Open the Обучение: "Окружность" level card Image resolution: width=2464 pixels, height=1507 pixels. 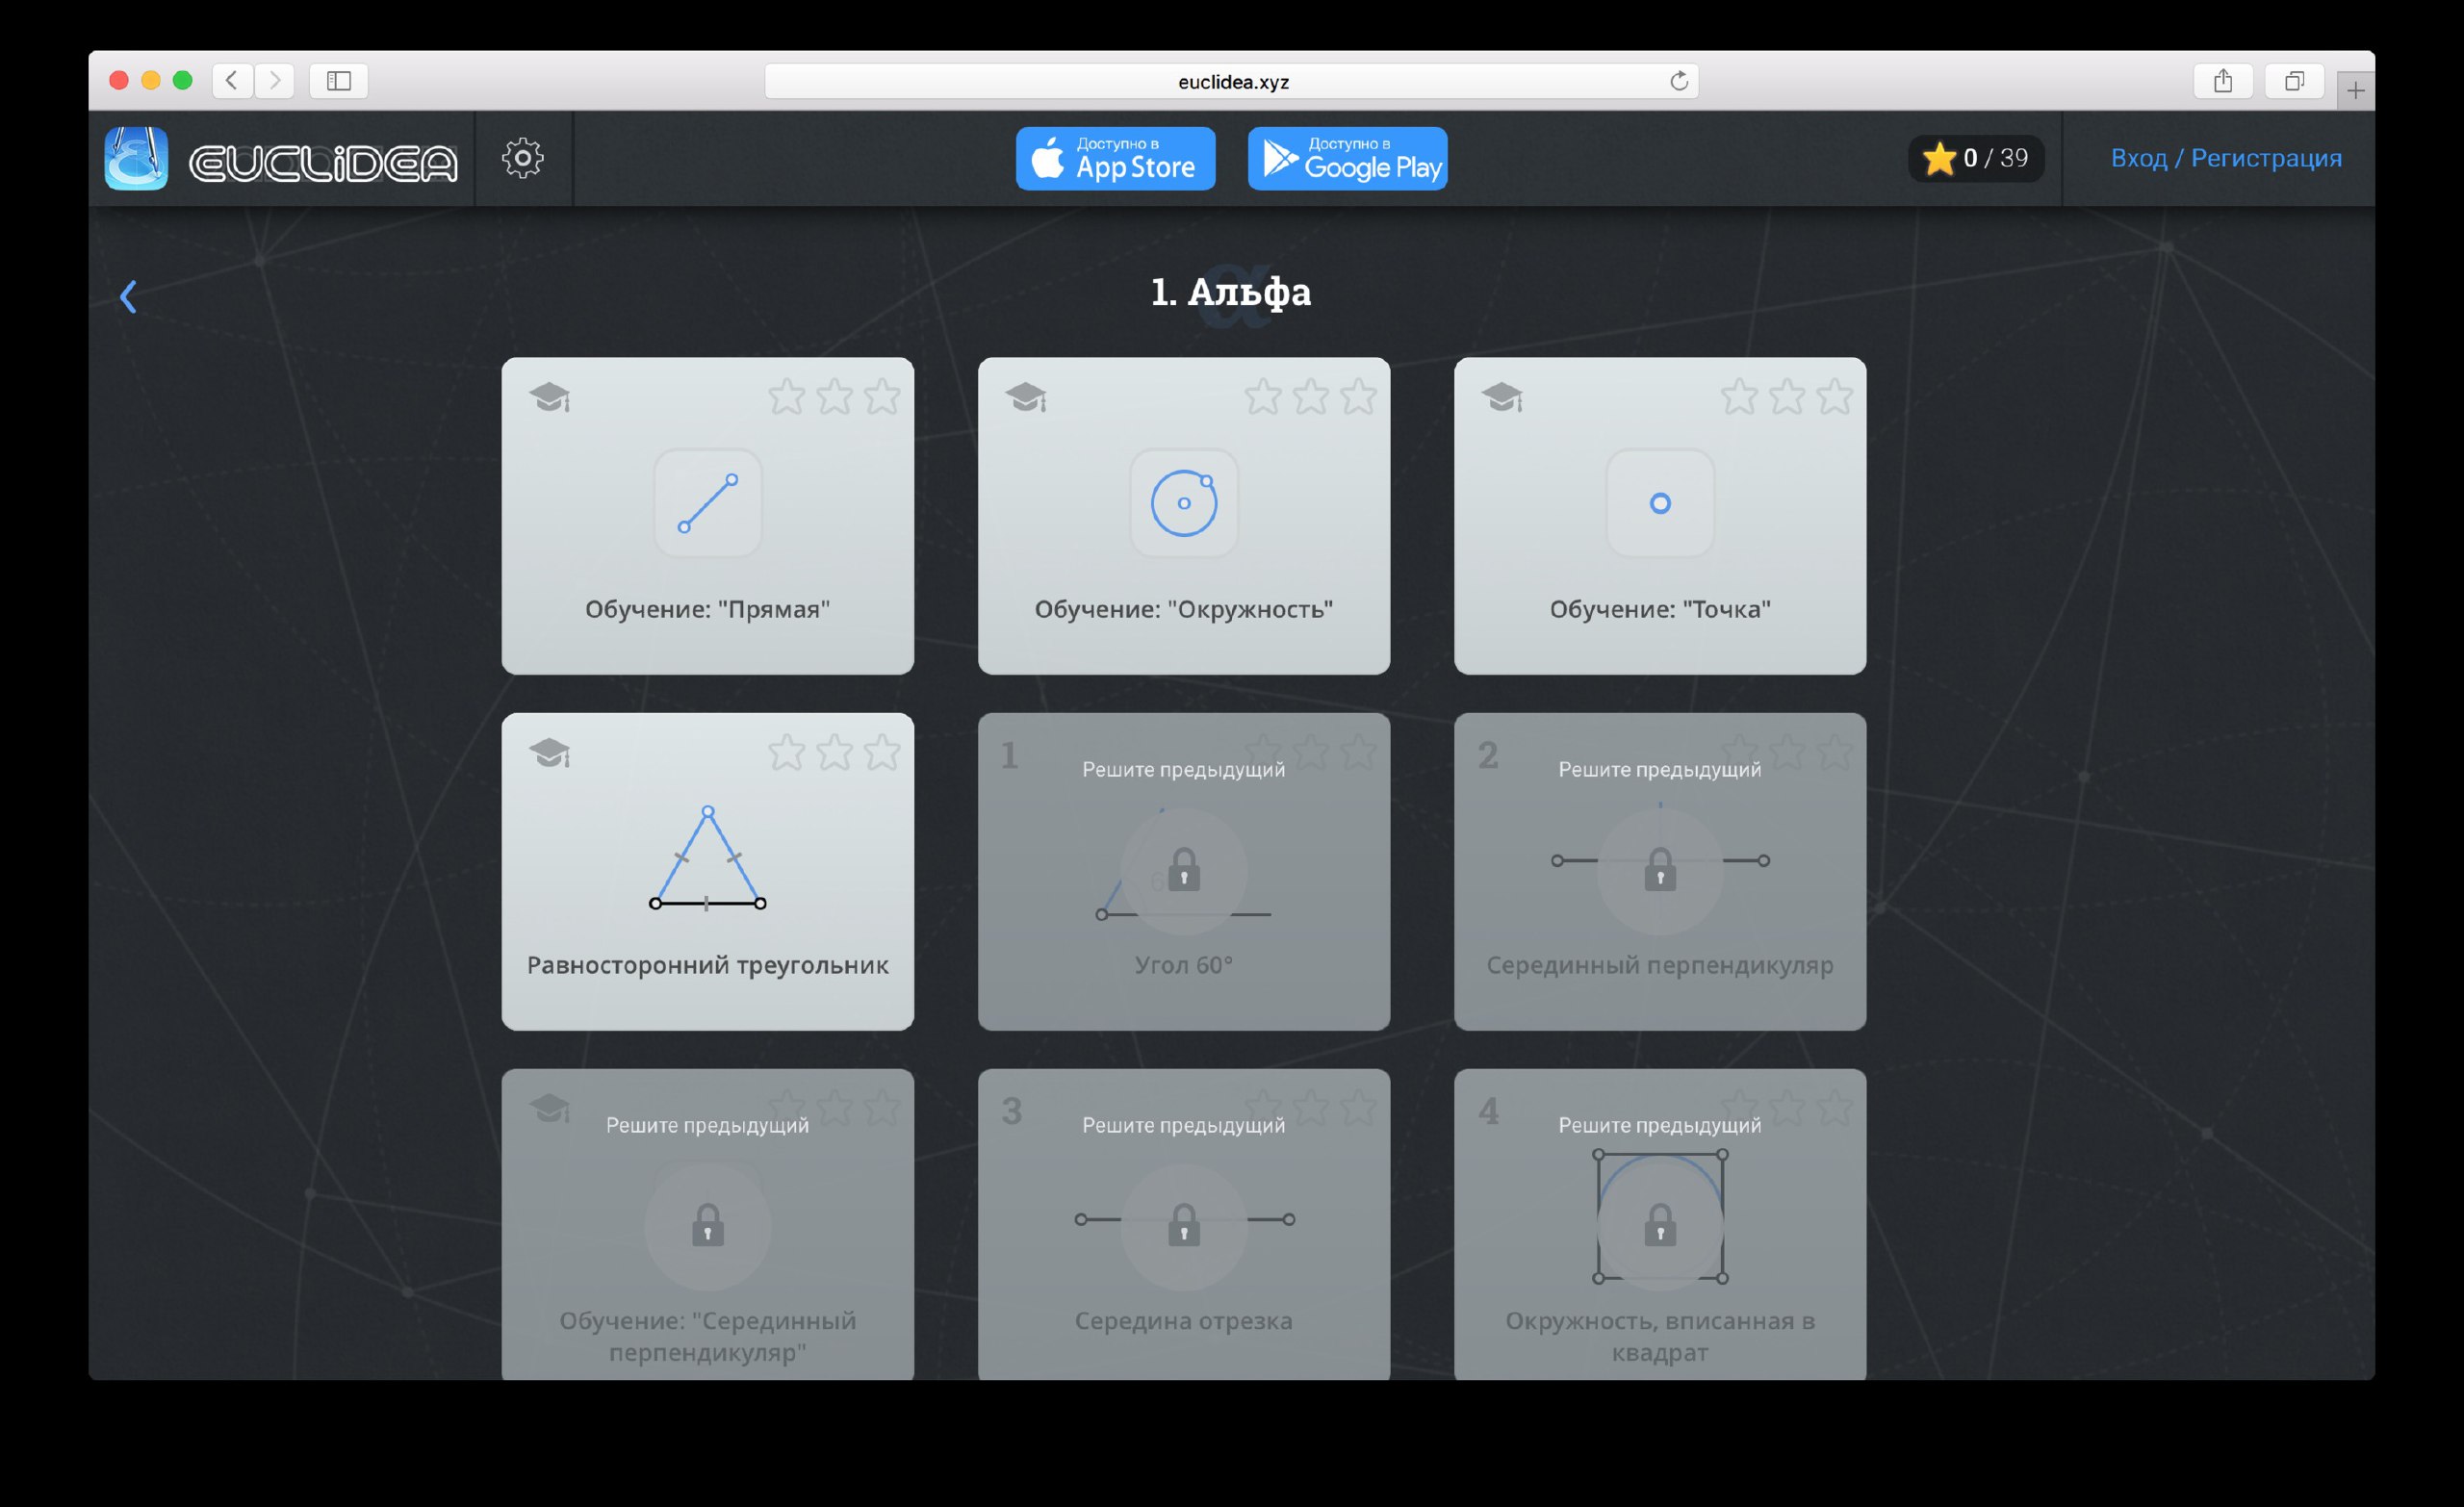pyautogui.click(x=1183, y=516)
